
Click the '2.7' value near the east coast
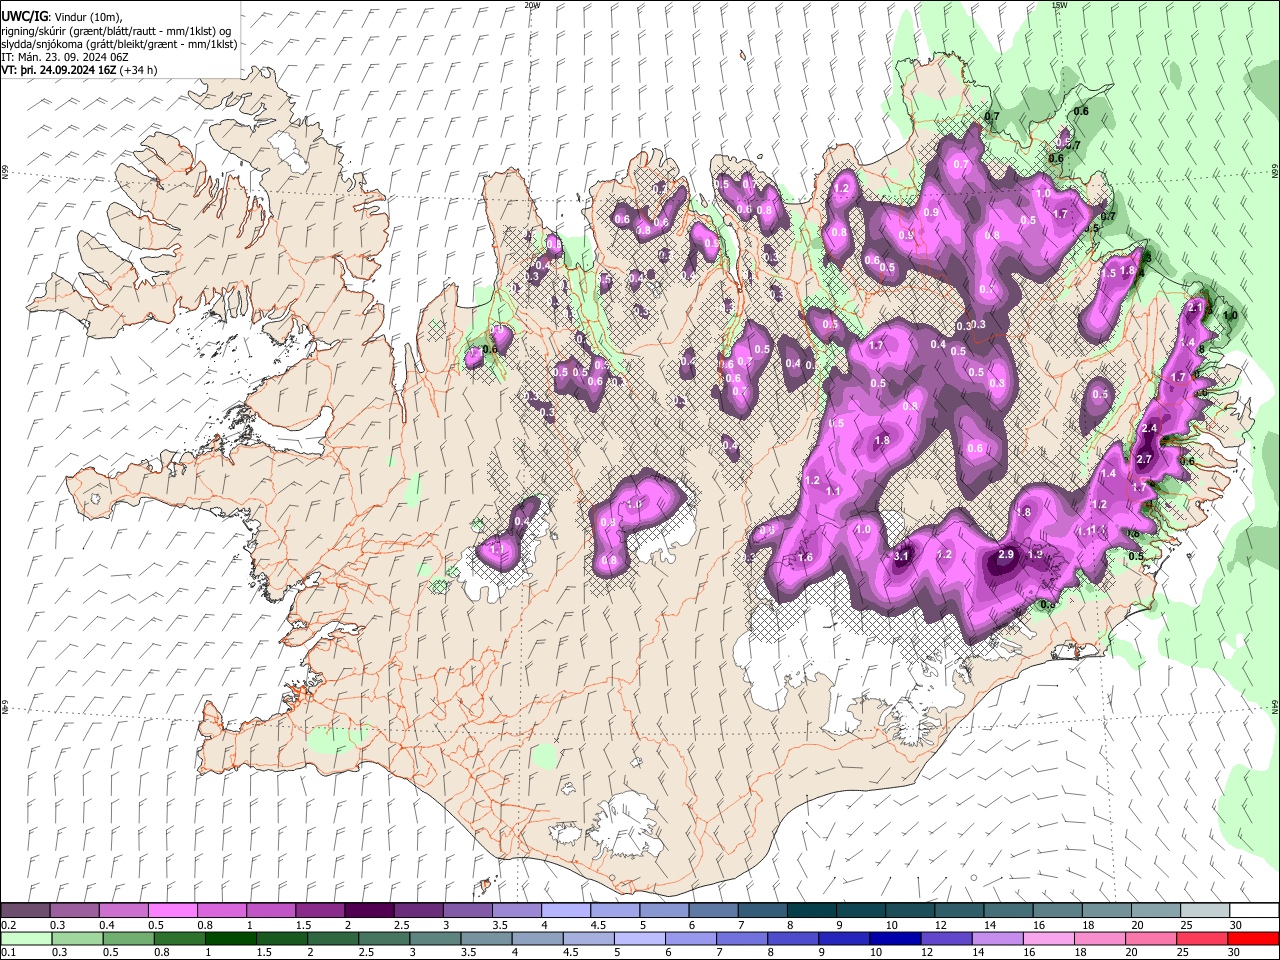[1145, 459]
